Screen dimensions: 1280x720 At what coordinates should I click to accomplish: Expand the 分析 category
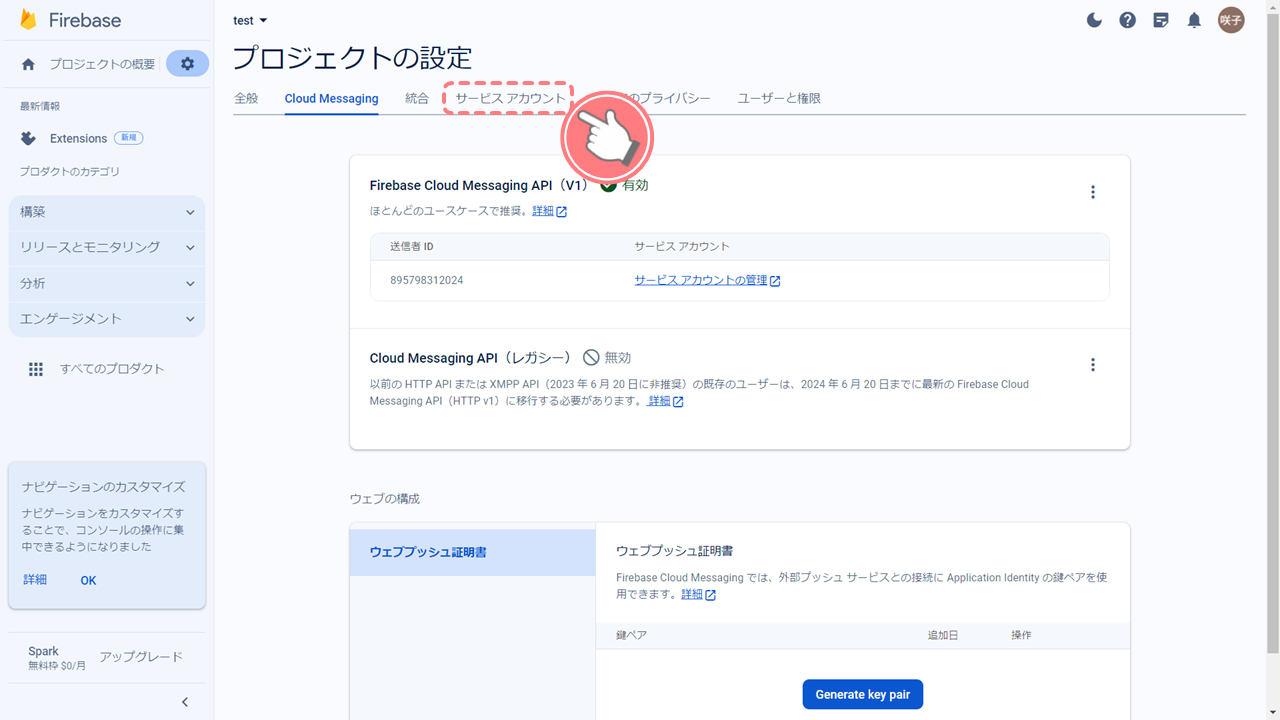(106, 283)
